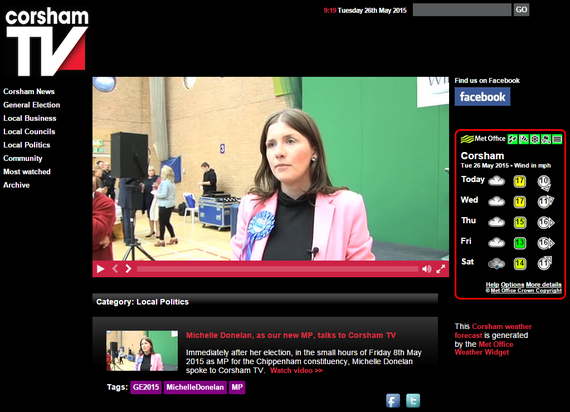Follow the Watch video link

coord(296,371)
